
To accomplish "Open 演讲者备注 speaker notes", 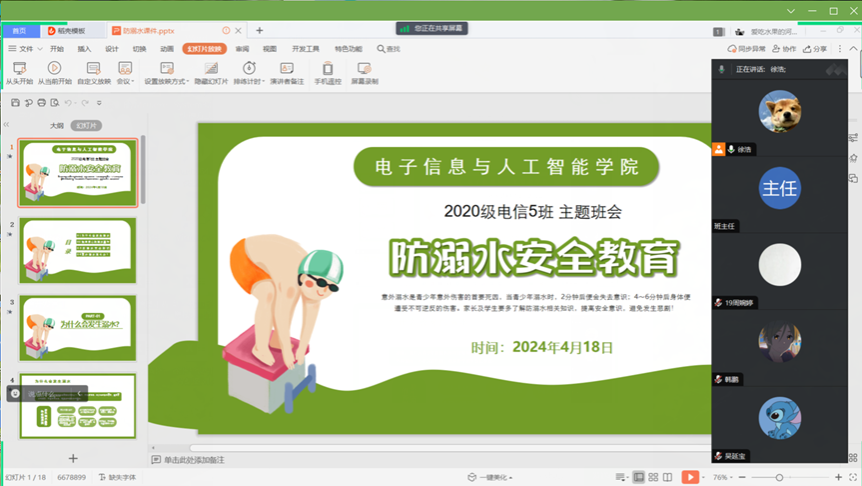I will pos(287,69).
